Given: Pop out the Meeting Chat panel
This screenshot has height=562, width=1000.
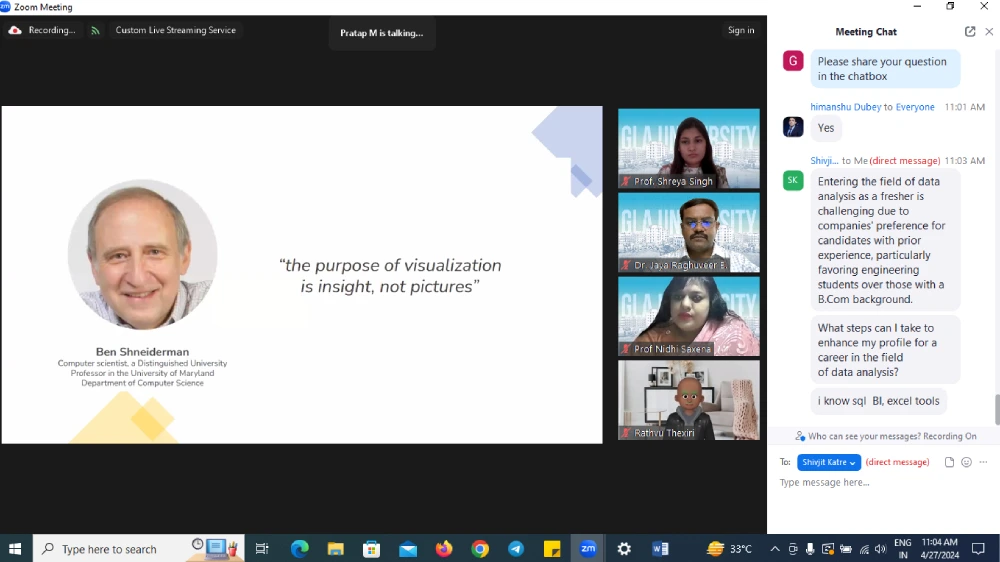Looking at the screenshot, I should (970, 32).
